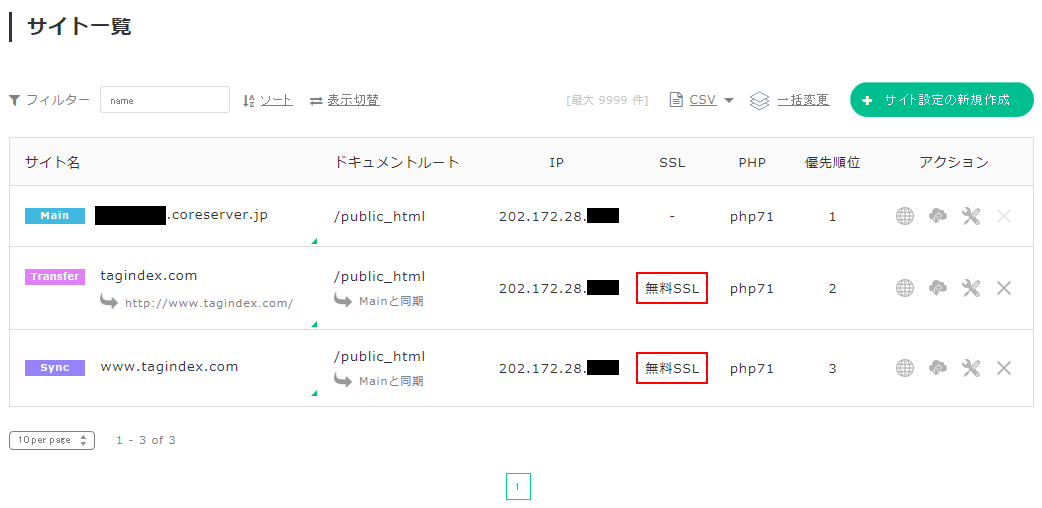The height and width of the screenshot is (508, 1042).
Task: Go to page 1 in pagination
Action: click(x=518, y=487)
